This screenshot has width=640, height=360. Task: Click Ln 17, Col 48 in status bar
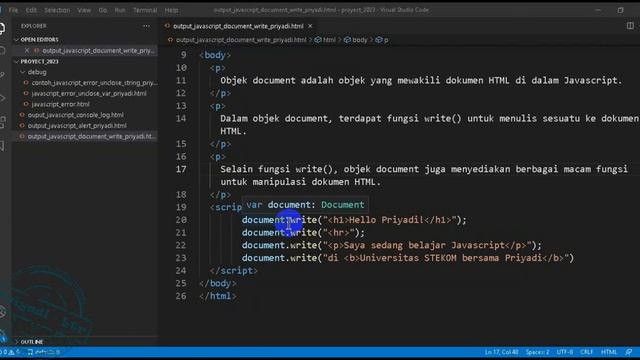point(501,352)
